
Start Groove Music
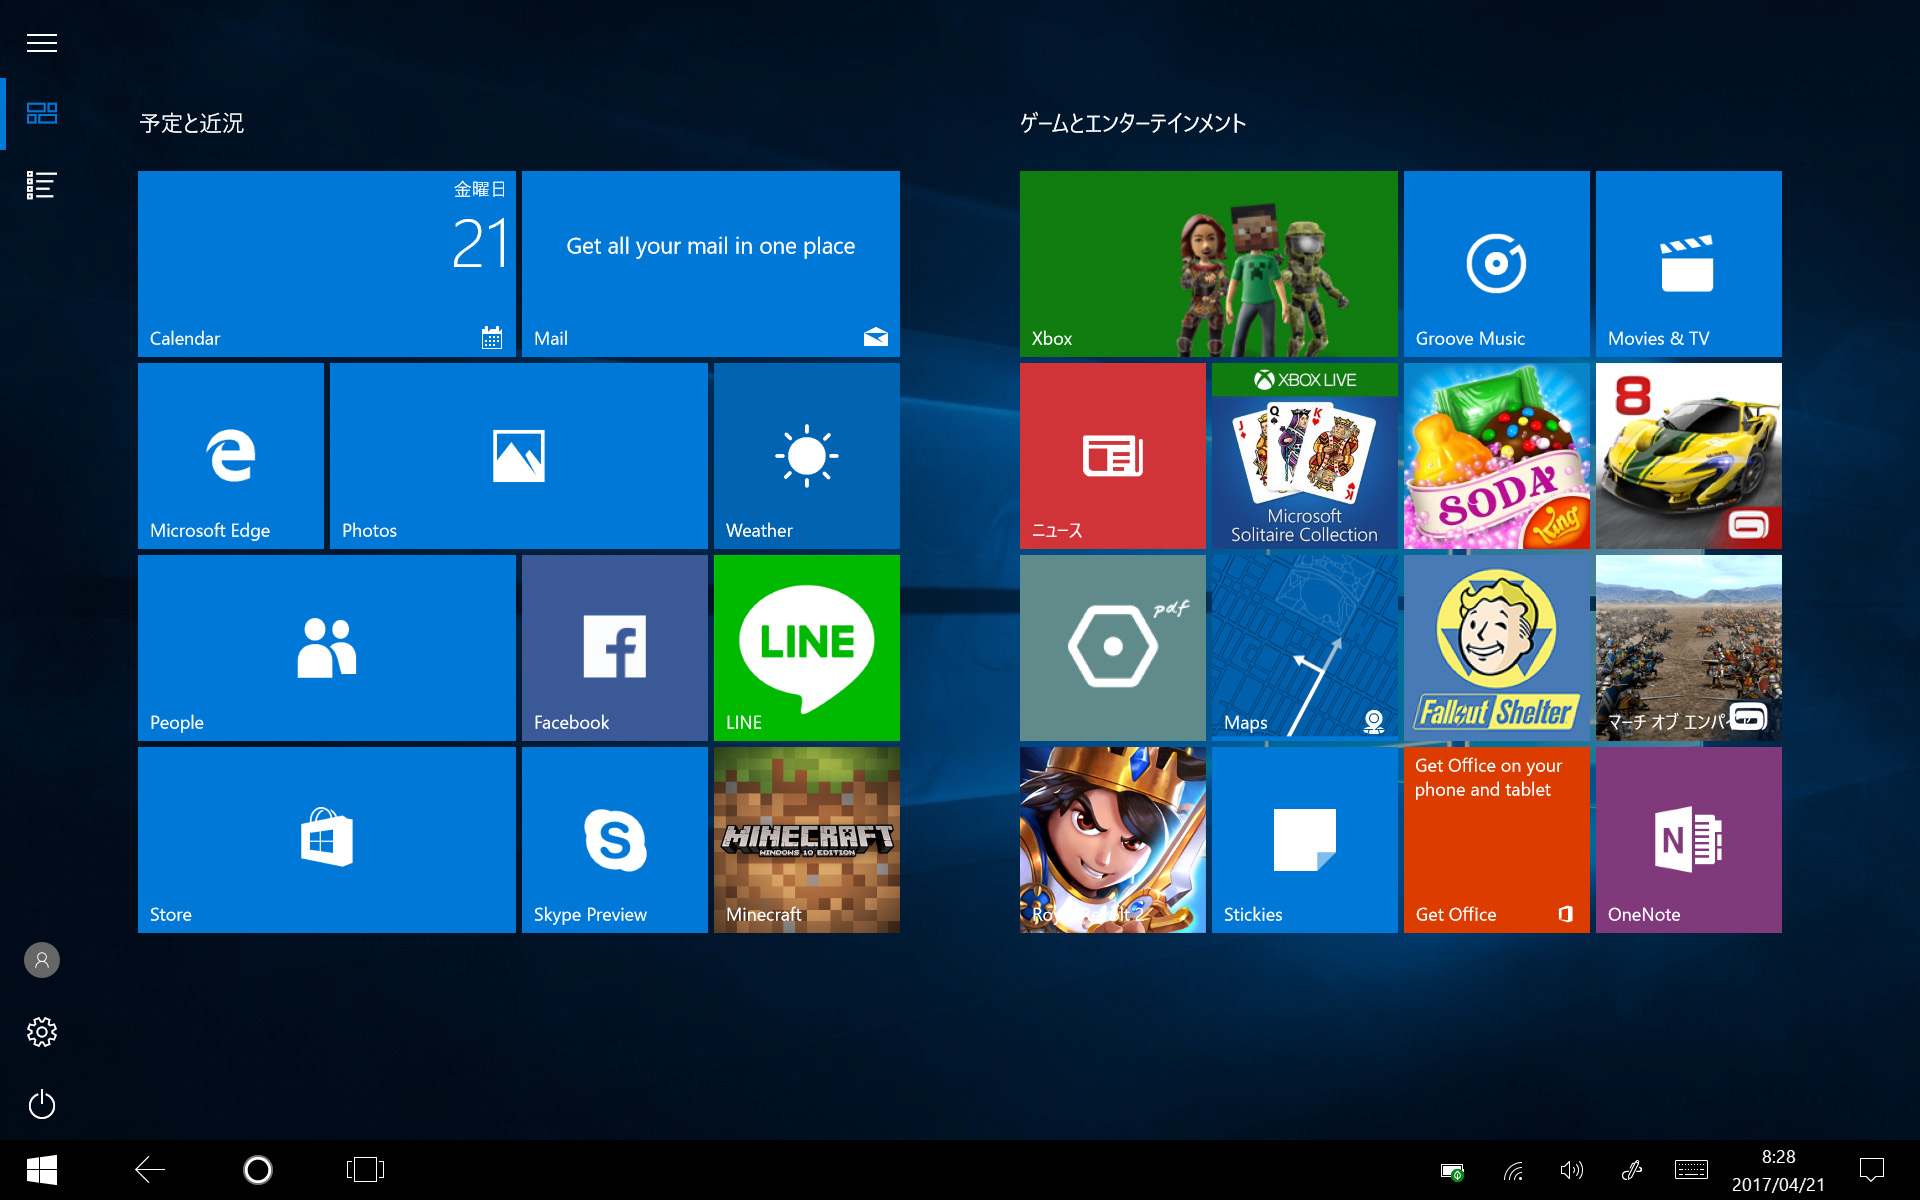coord(1494,263)
